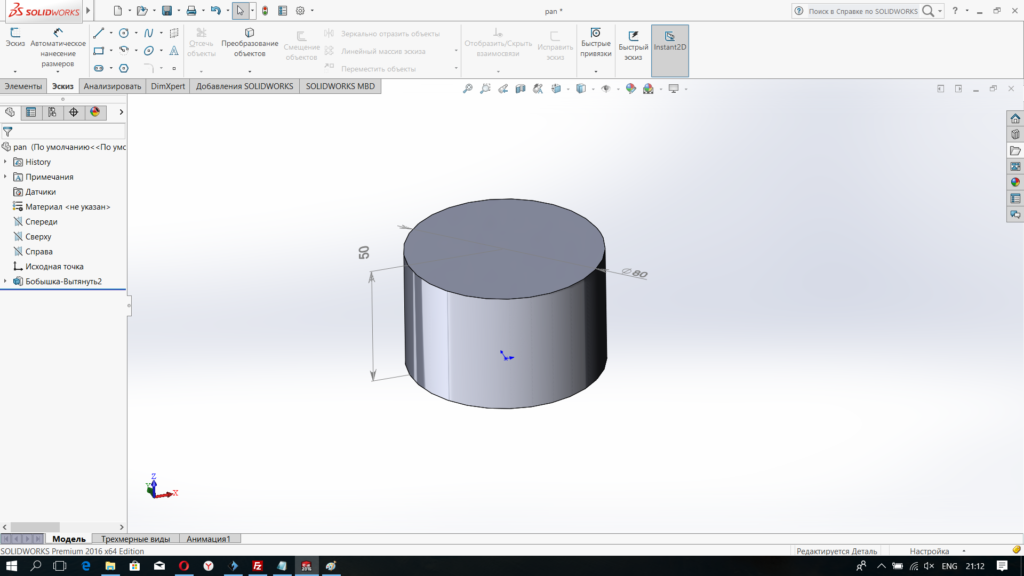Open Appearances tab in task pane
Screen dimensions: 1024x576
tap(1015, 182)
